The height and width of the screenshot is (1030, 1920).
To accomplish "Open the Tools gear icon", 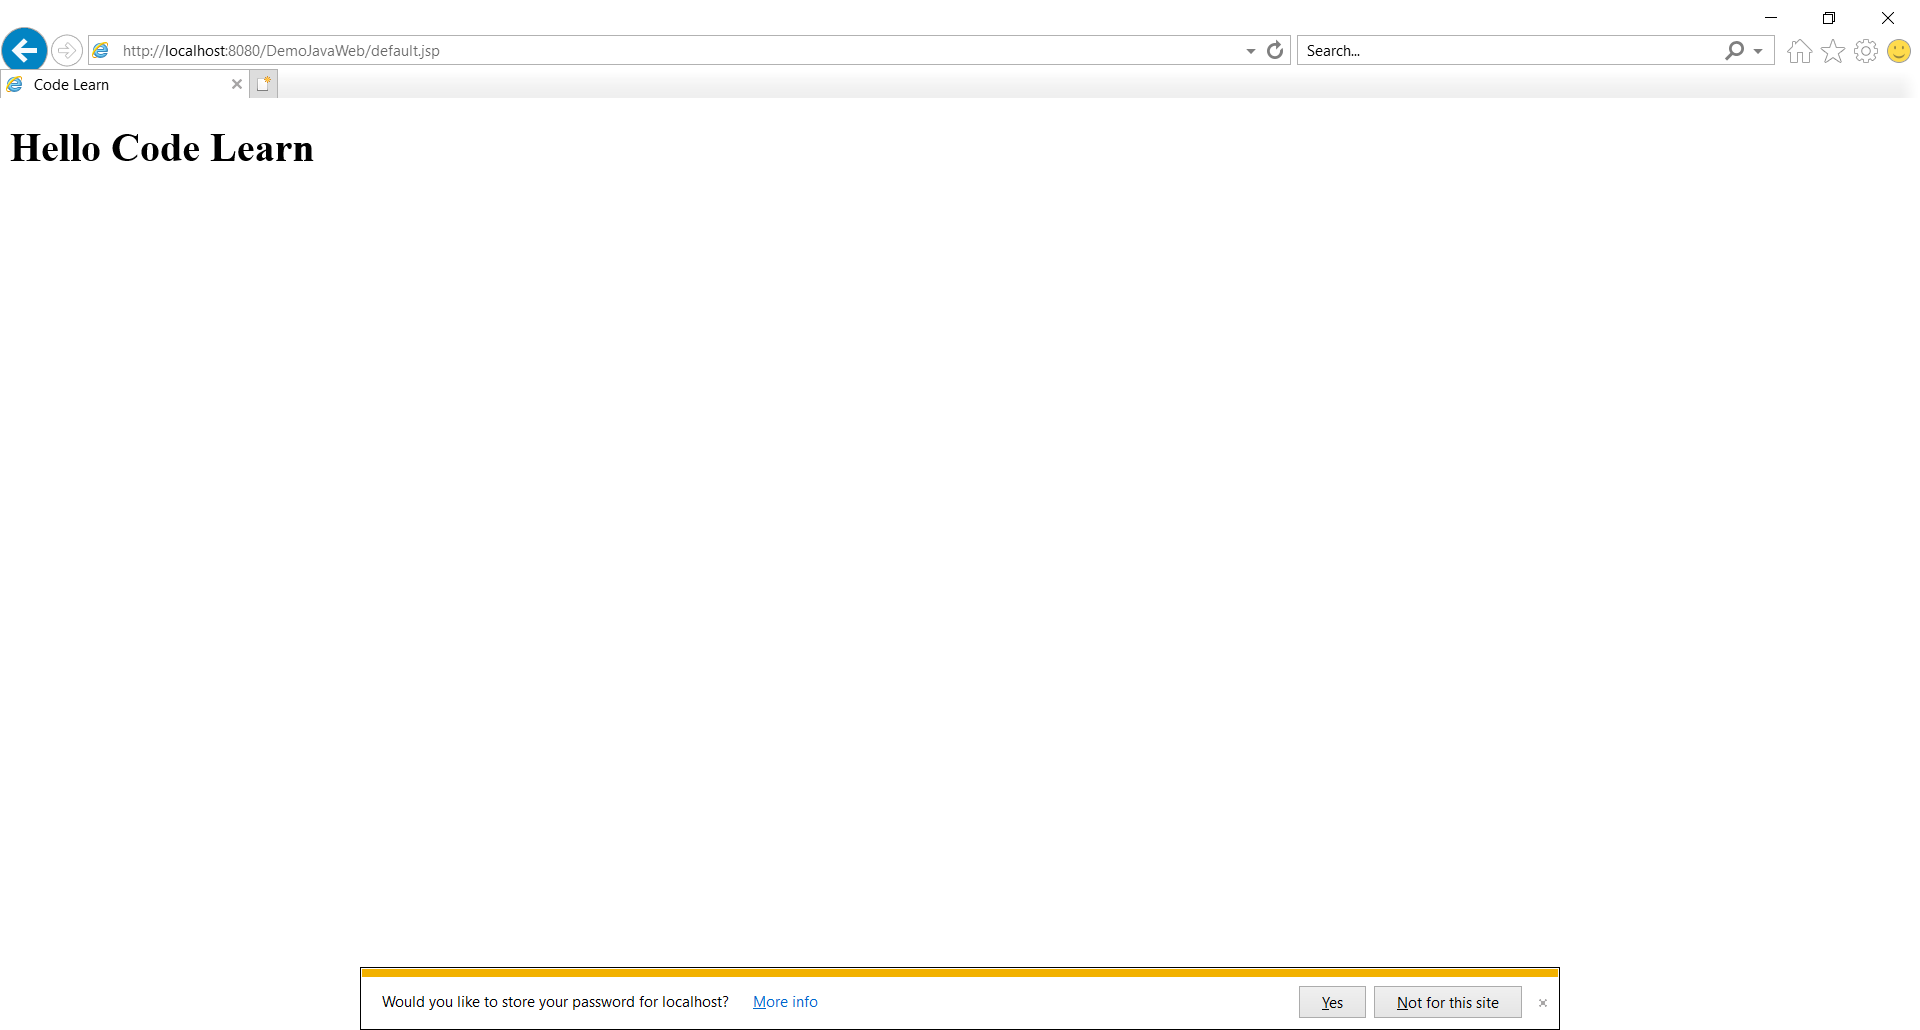I will tap(1865, 51).
